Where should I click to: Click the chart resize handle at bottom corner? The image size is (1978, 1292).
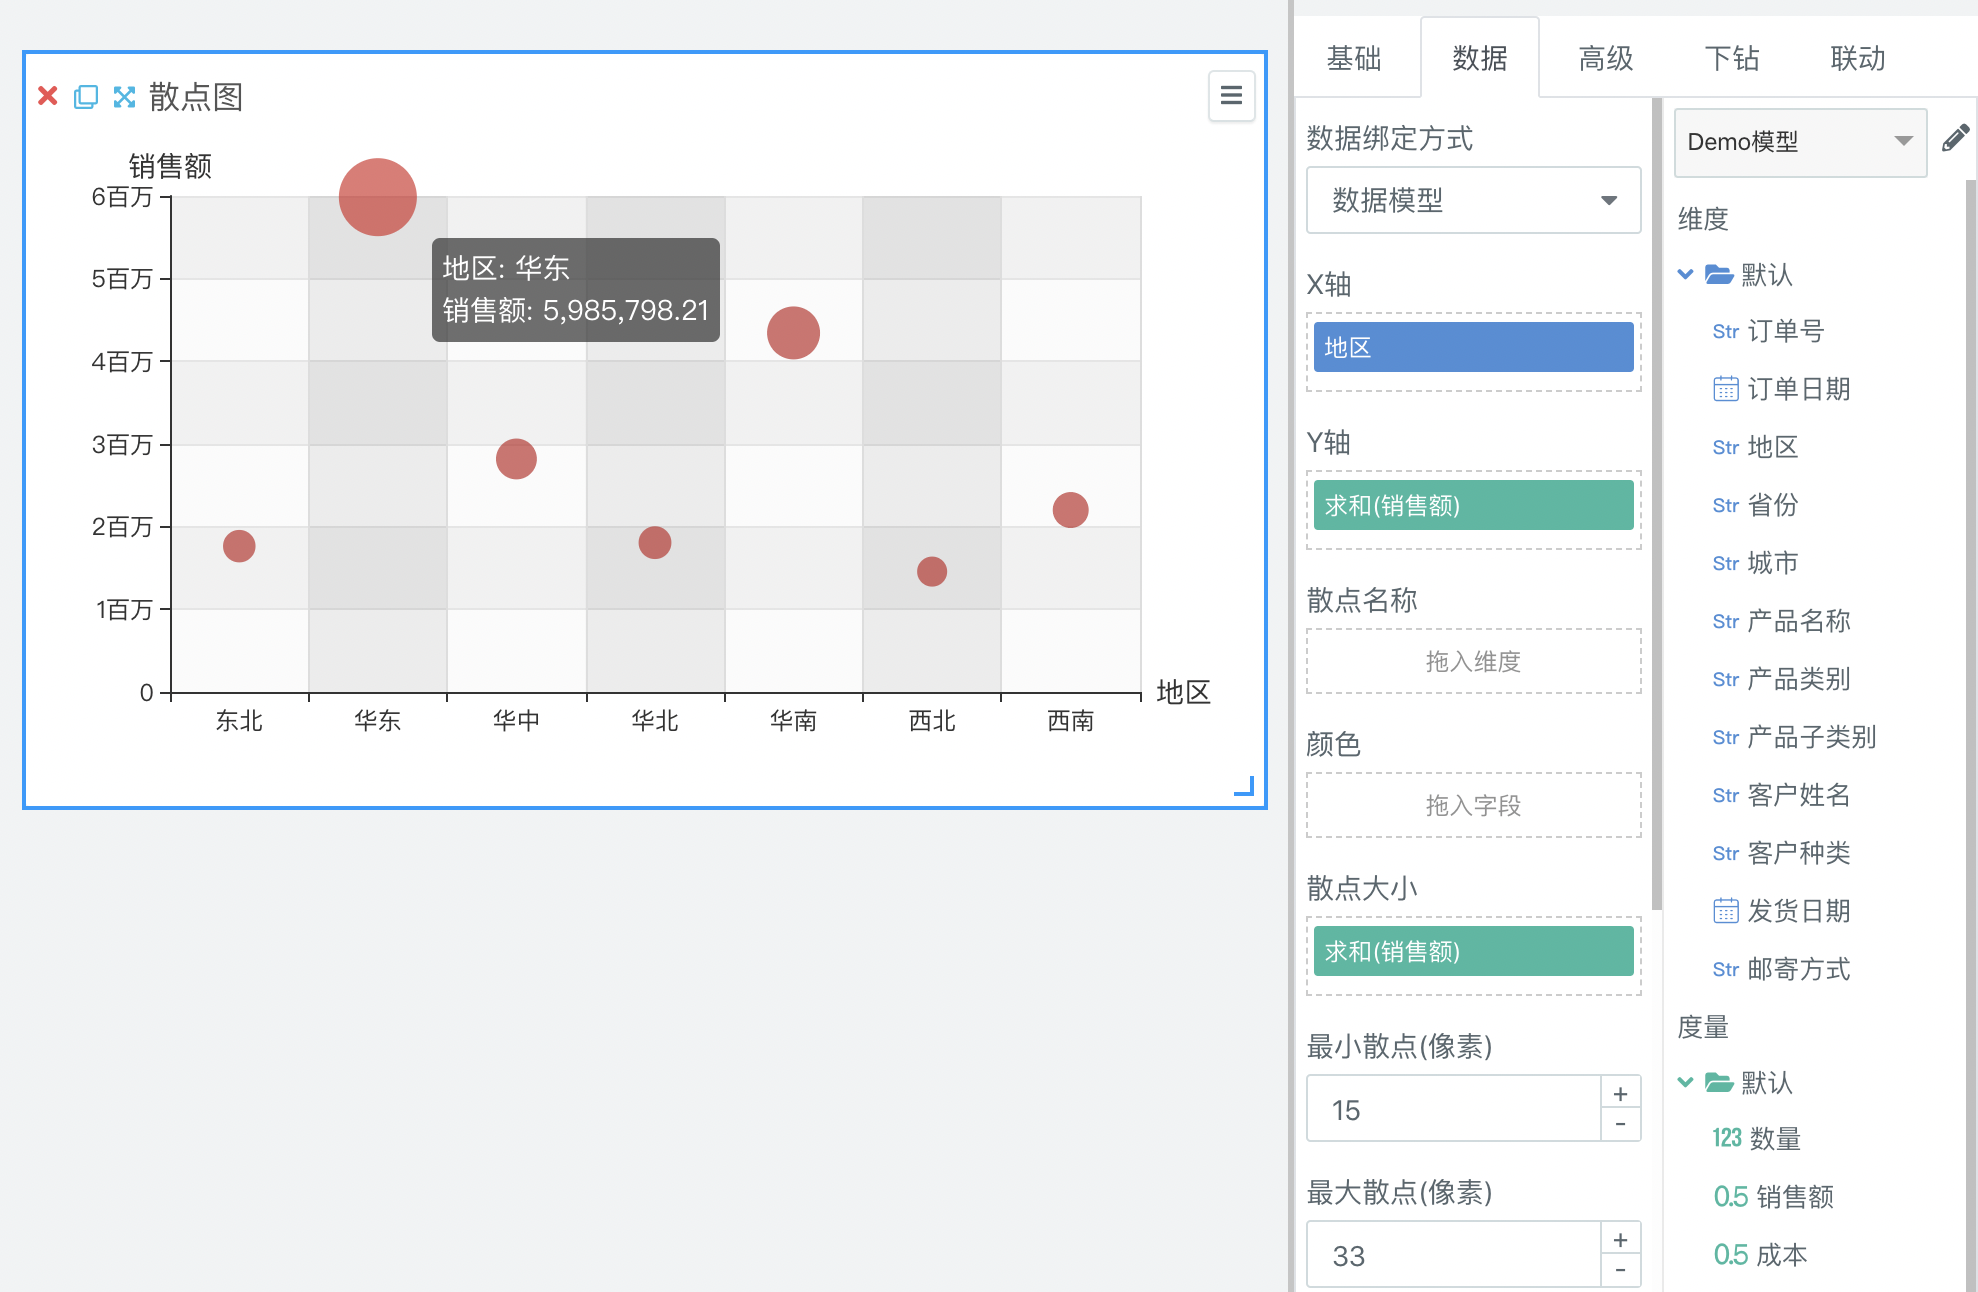(1244, 786)
